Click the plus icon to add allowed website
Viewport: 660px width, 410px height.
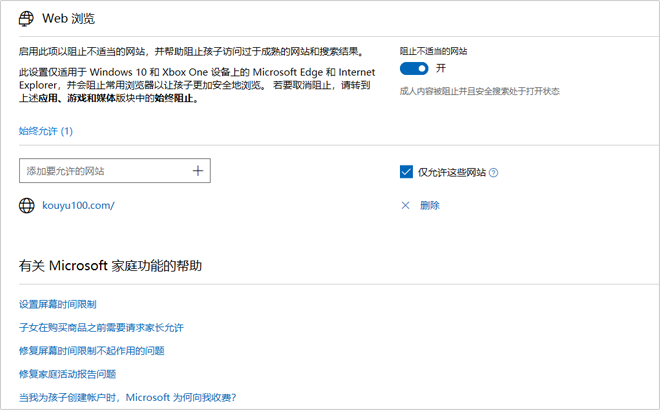point(198,170)
